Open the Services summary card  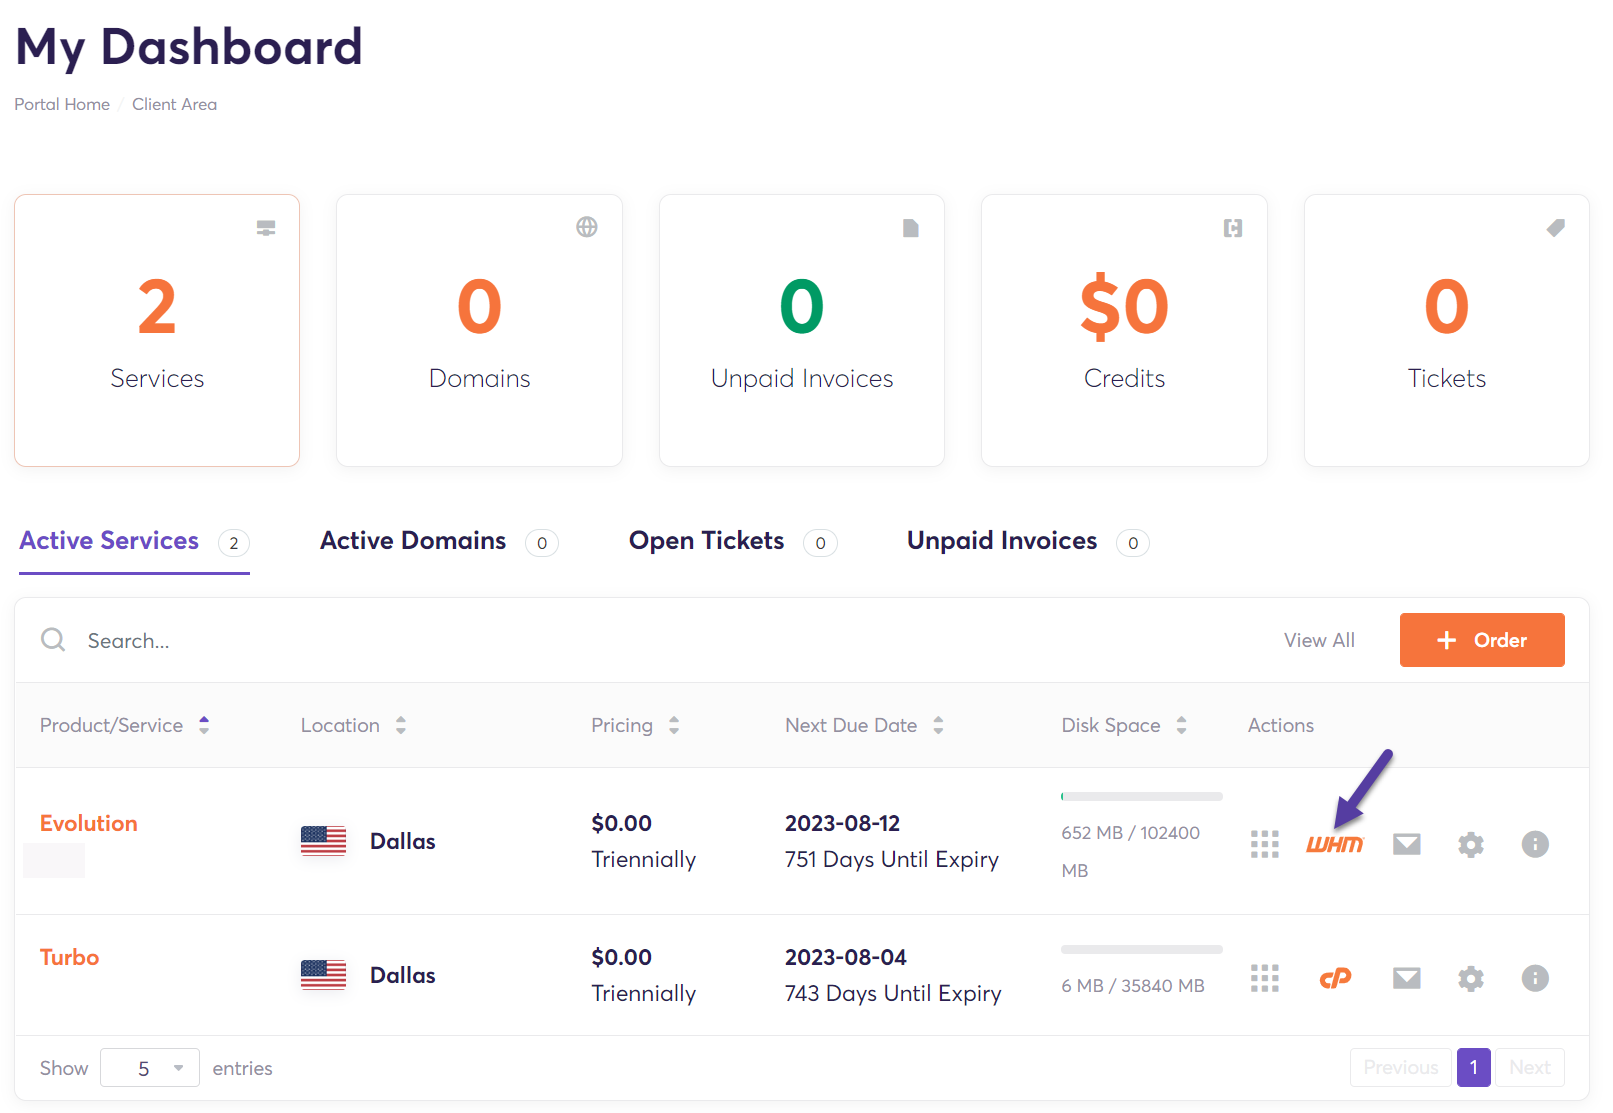point(157,330)
